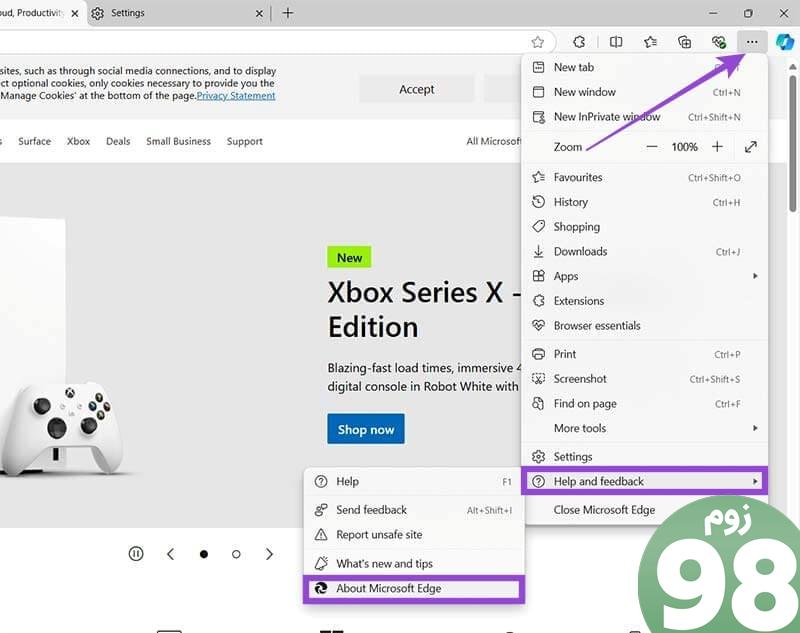This screenshot has width=800, height=633.
Task: Select Shopping in the menu
Action: [x=645, y=227]
